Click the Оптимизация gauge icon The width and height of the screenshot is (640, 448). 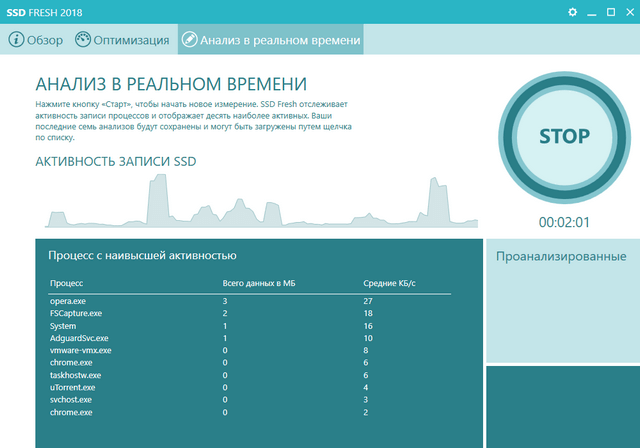point(82,40)
